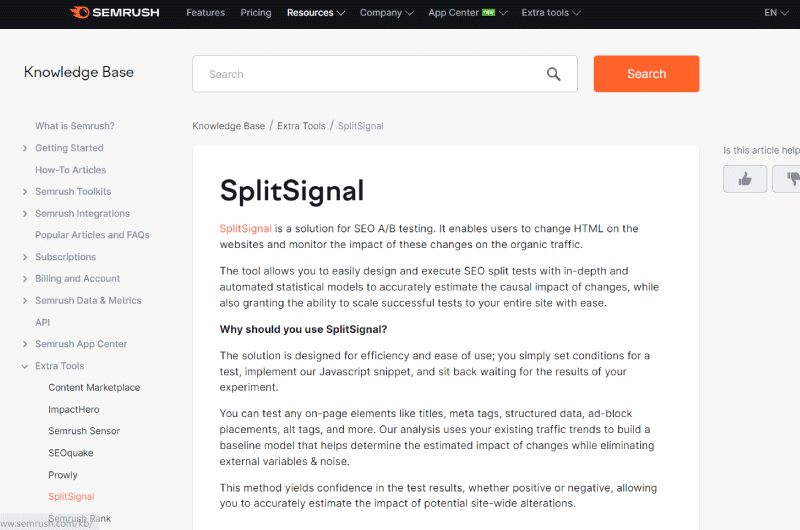Click the magnifier icon in search field
800x530 pixels.
pos(554,74)
